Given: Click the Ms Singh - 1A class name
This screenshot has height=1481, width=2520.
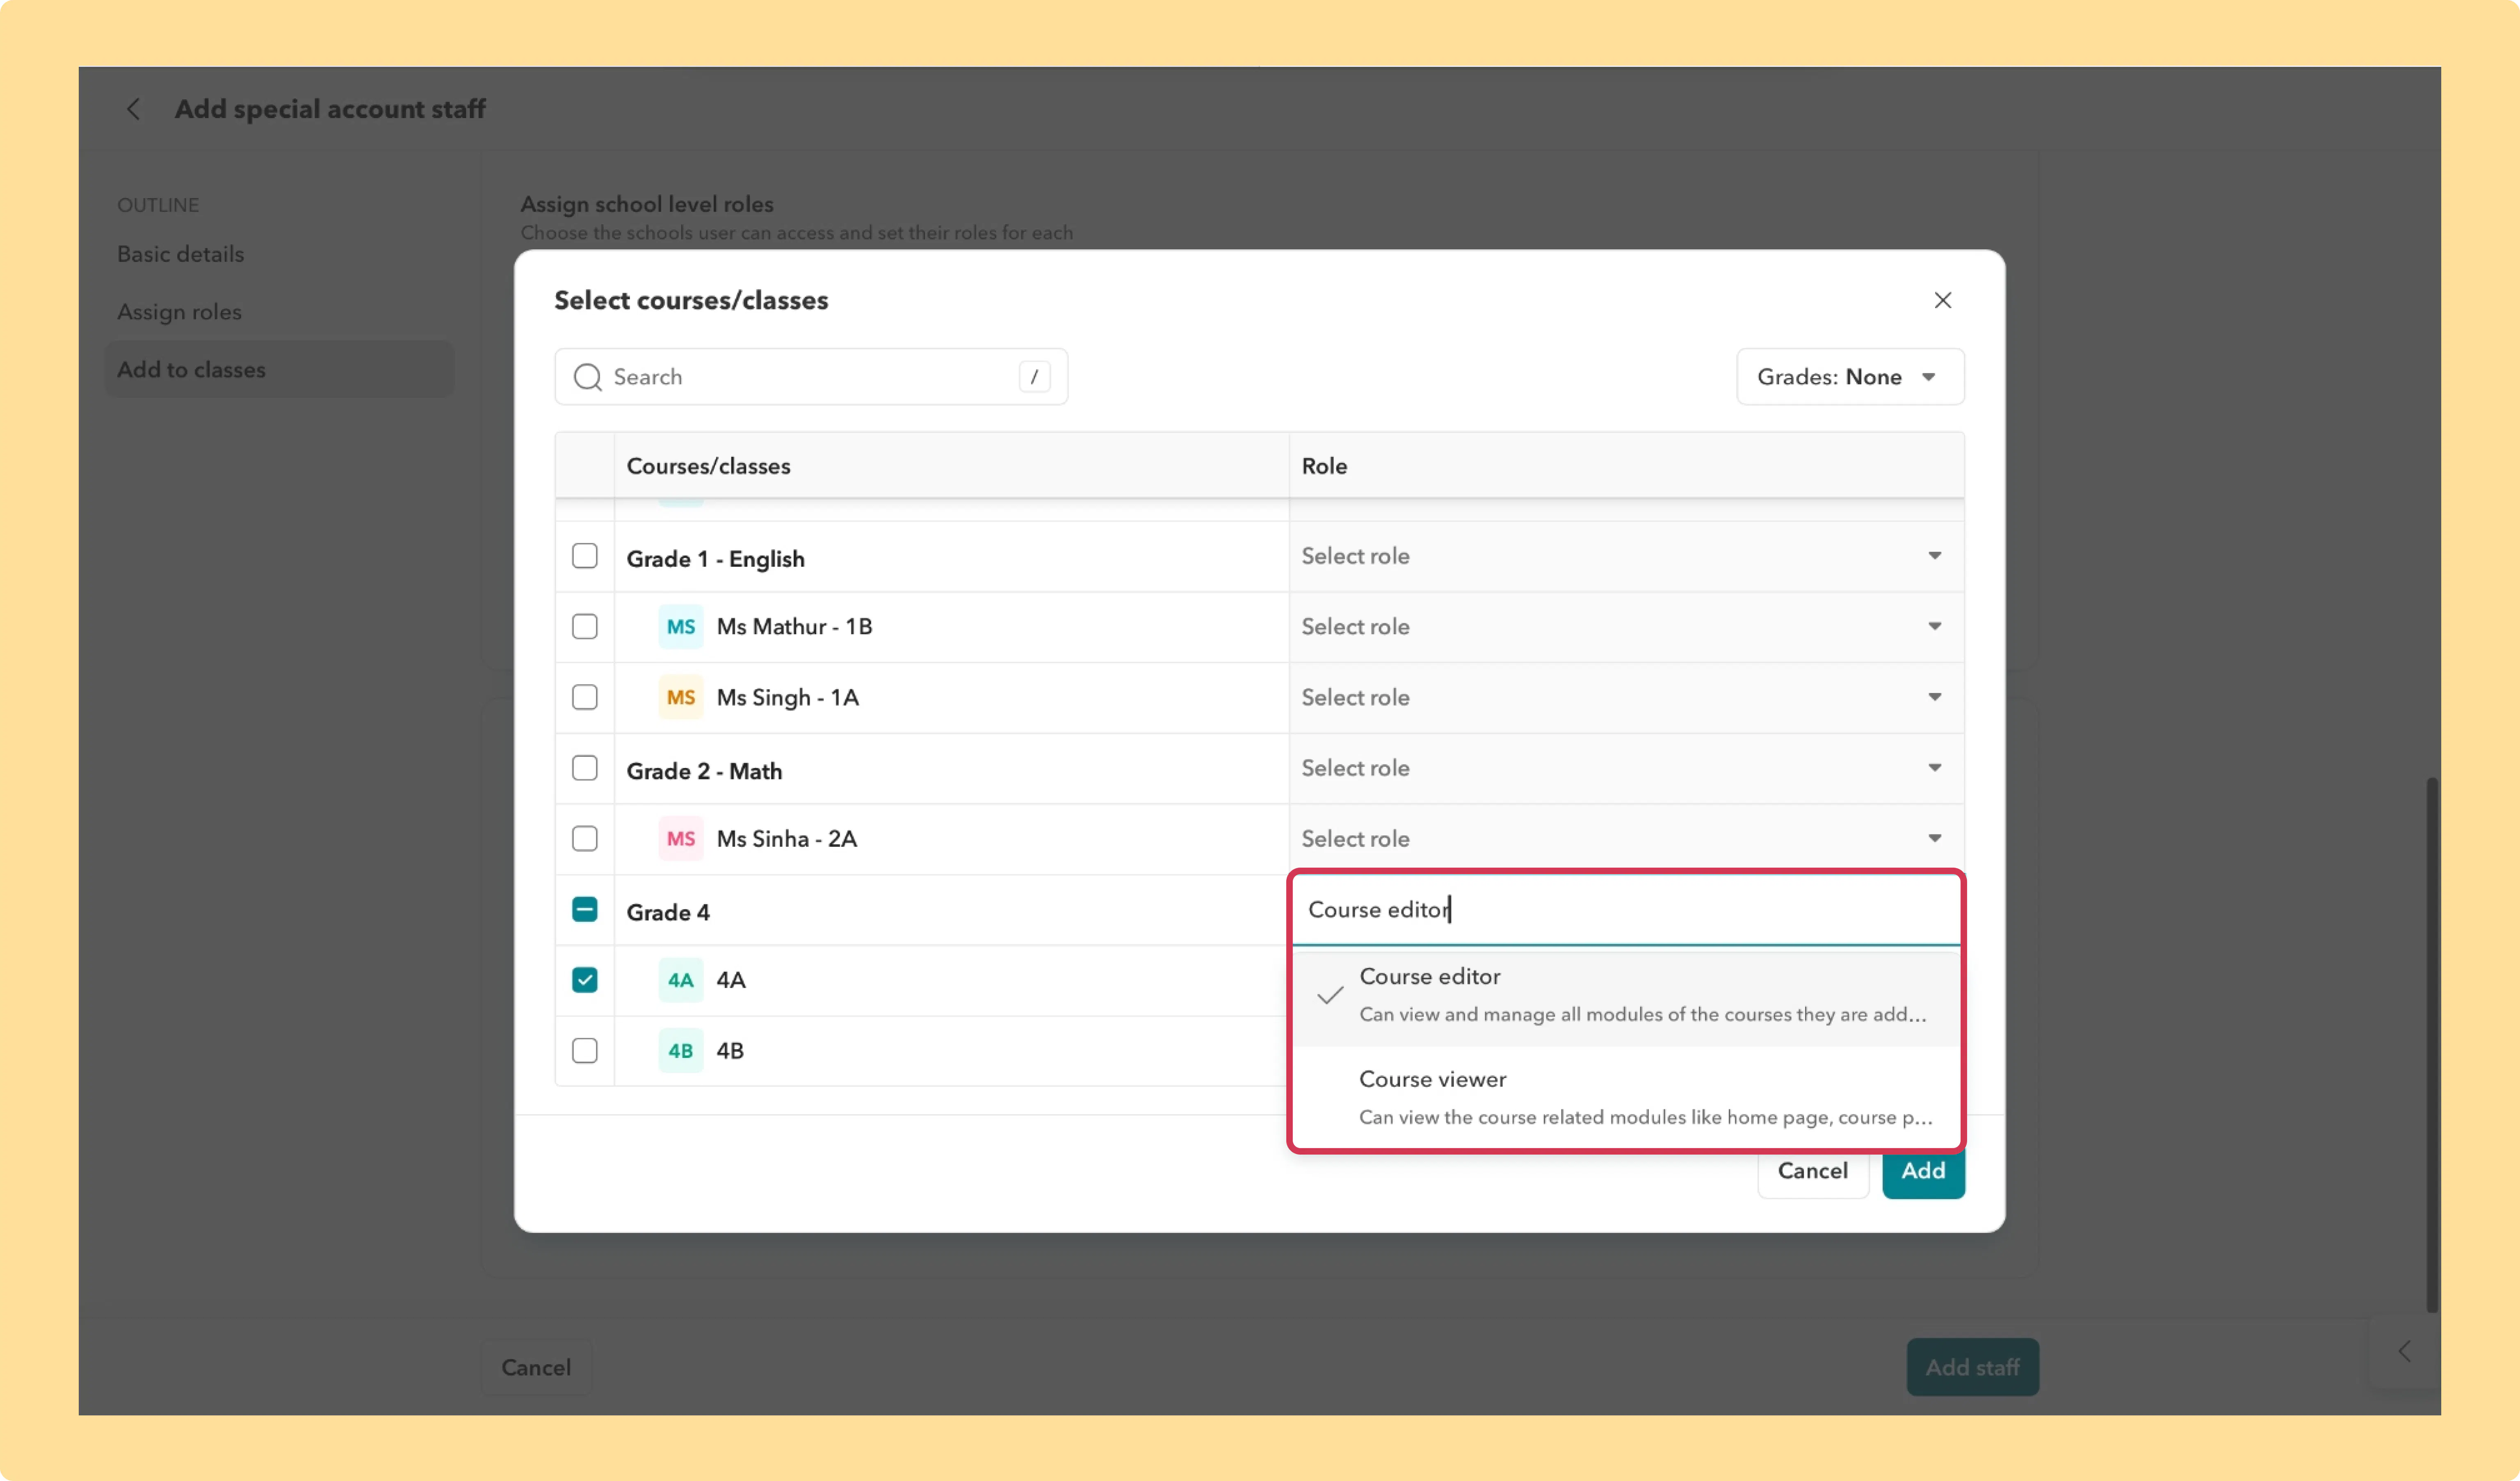Looking at the screenshot, I should (x=787, y=697).
